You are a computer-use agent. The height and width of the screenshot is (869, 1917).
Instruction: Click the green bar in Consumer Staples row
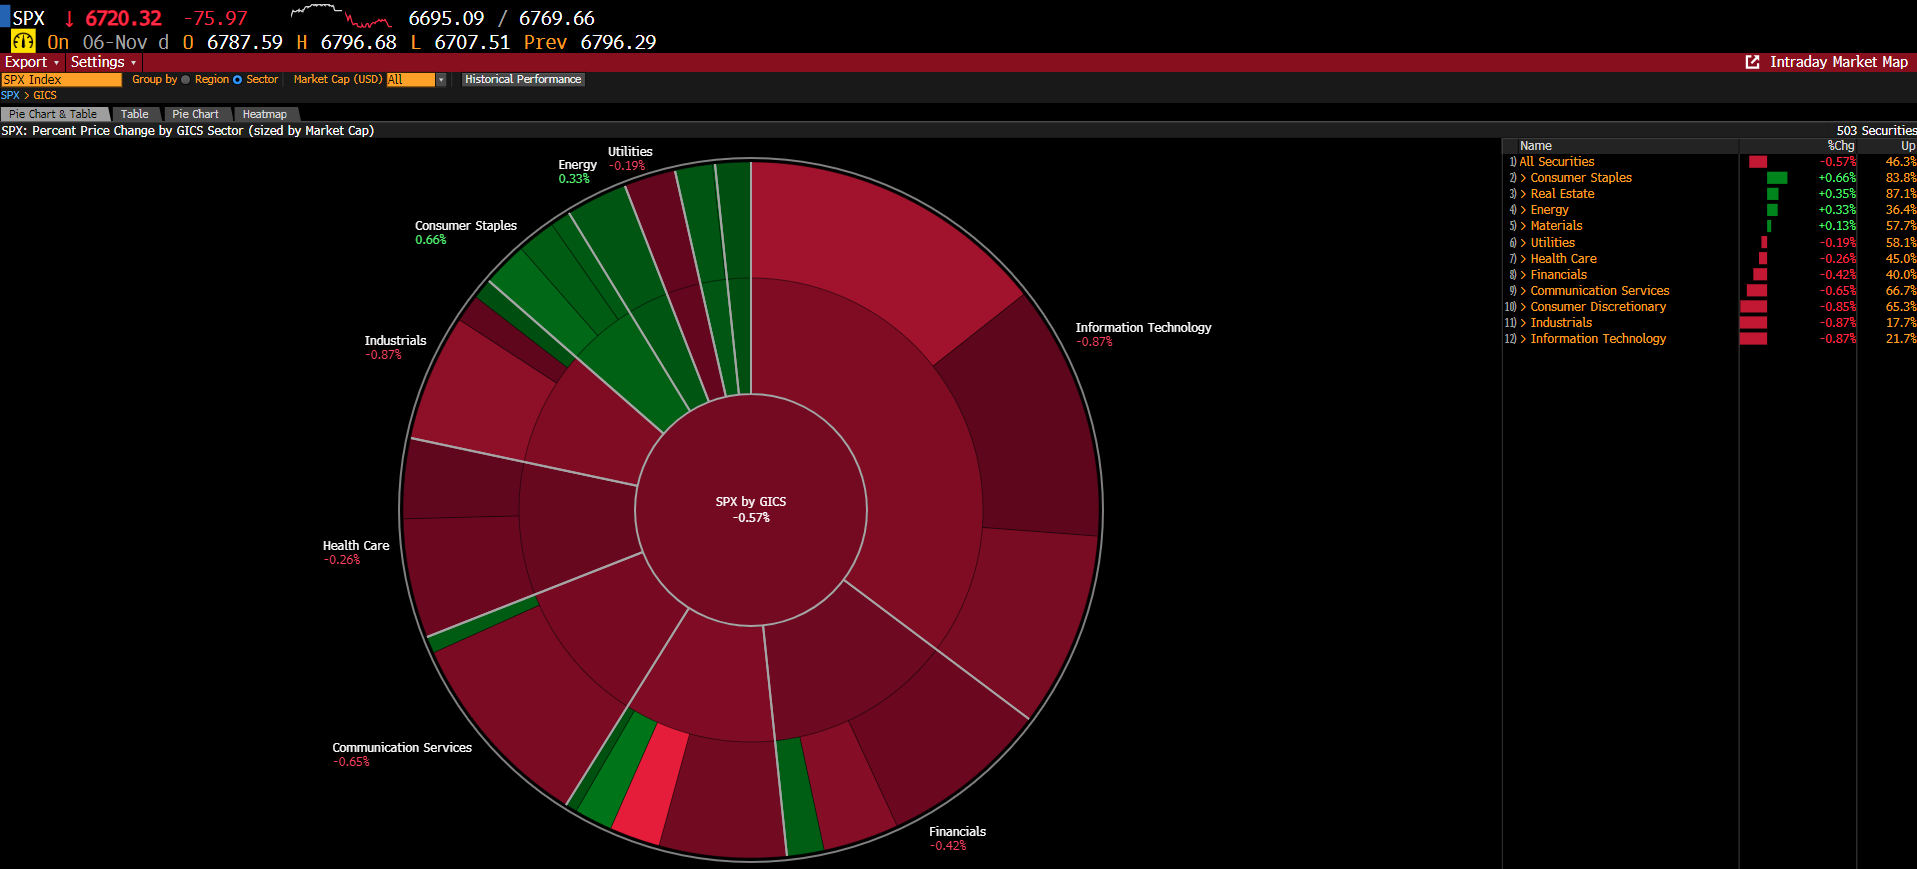[1777, 178]
